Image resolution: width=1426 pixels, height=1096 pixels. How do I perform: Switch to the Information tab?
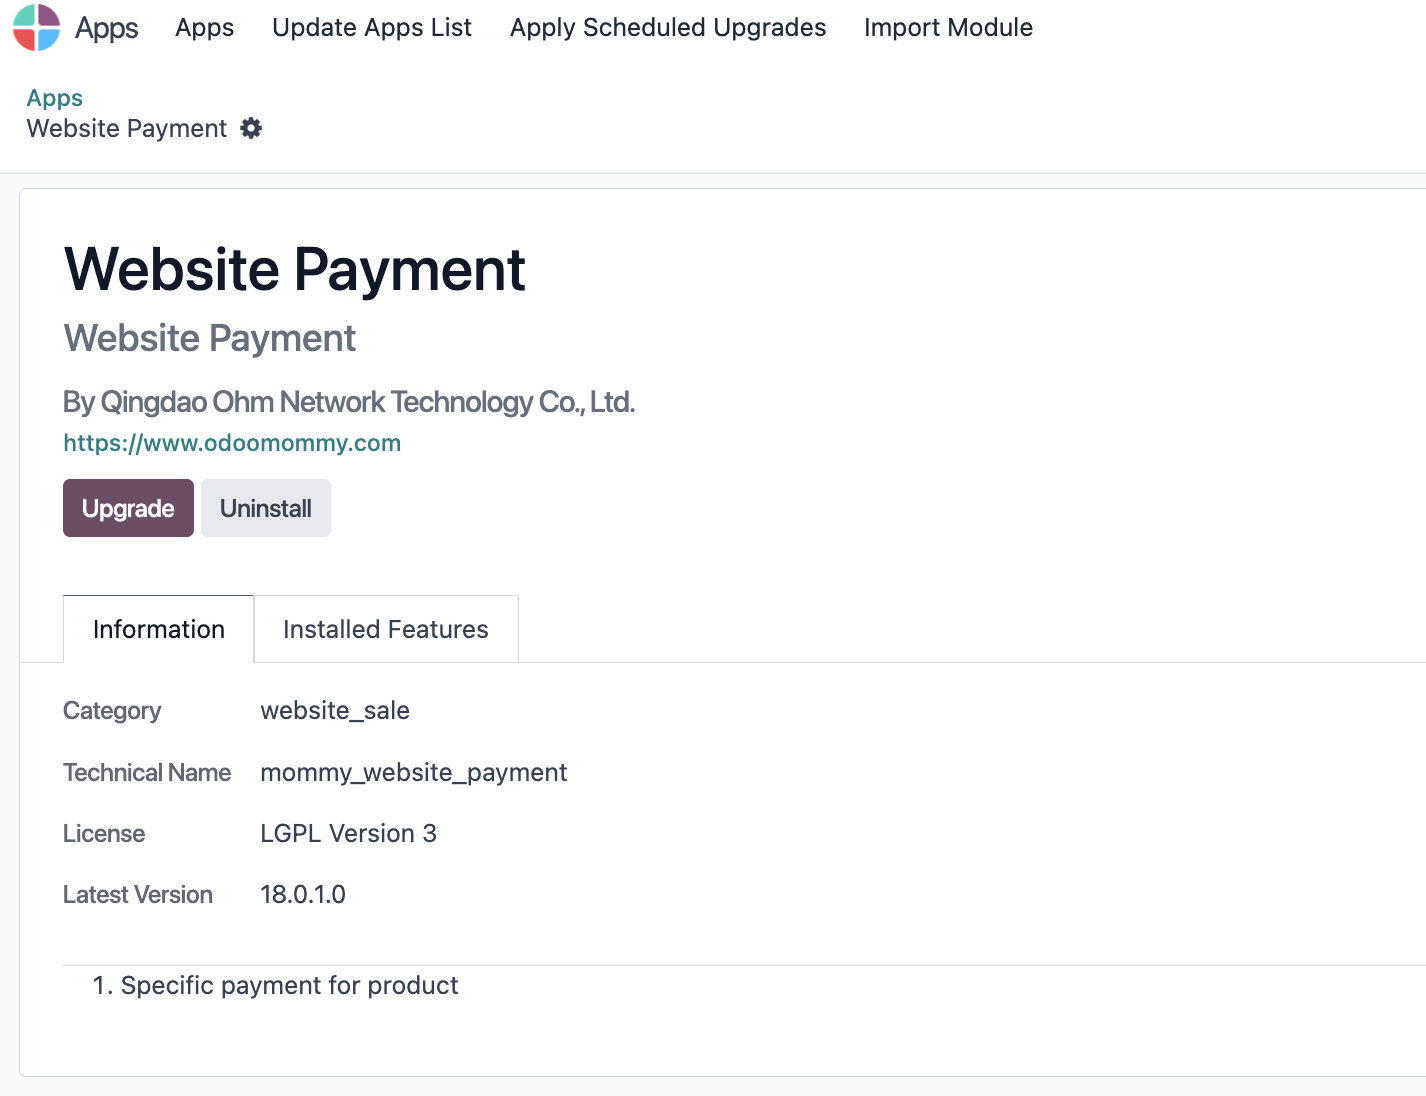click(159, 629)
